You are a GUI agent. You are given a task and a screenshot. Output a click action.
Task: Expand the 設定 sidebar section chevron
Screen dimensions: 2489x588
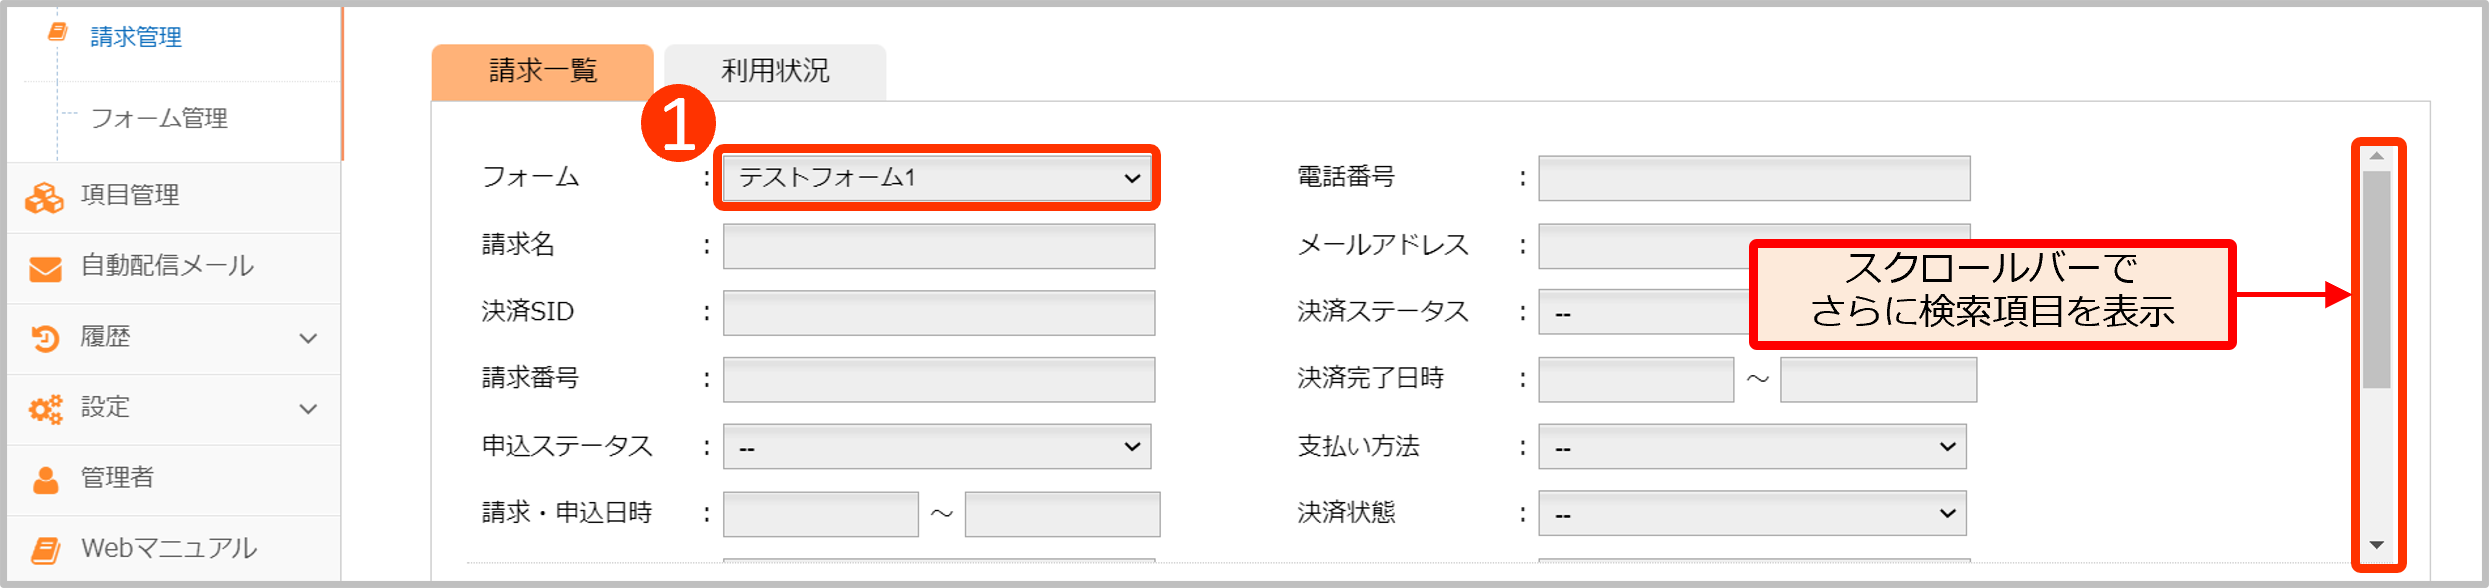(x=307, y=408)
